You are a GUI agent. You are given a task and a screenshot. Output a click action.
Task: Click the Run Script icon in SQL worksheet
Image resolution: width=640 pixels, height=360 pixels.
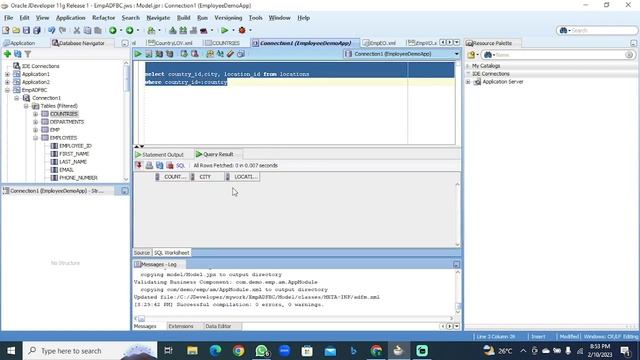(149, 54)
